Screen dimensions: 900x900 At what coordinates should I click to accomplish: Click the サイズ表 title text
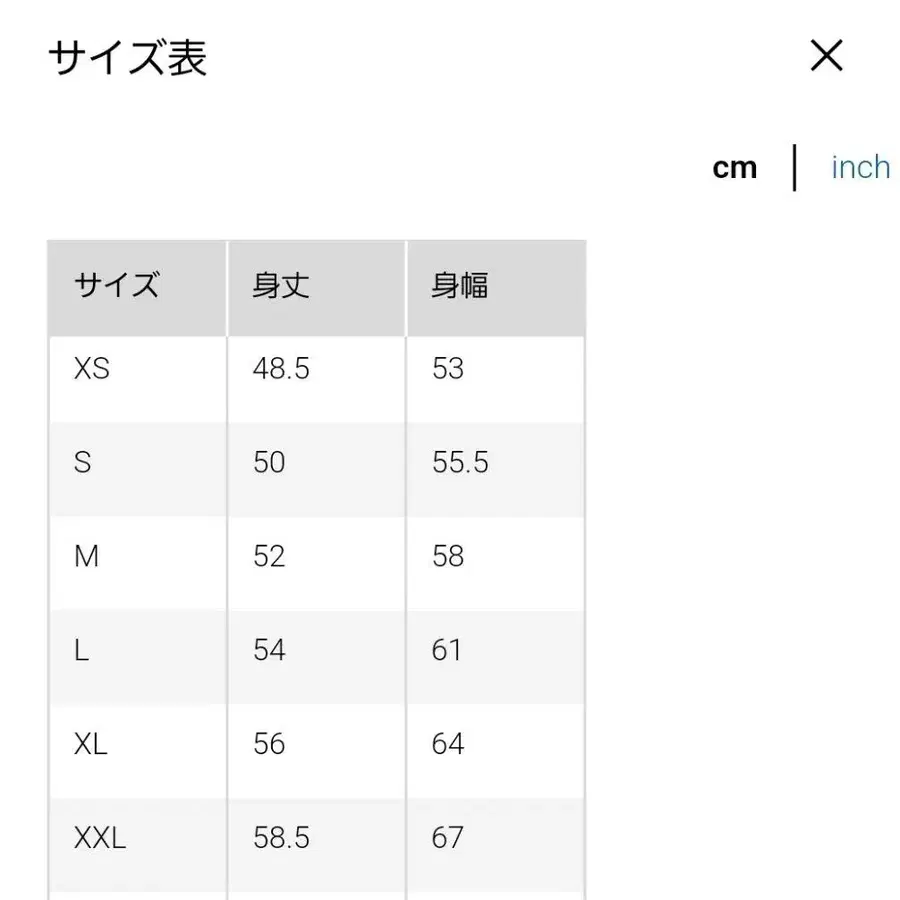pyautogui.click(x=128, y=58)
